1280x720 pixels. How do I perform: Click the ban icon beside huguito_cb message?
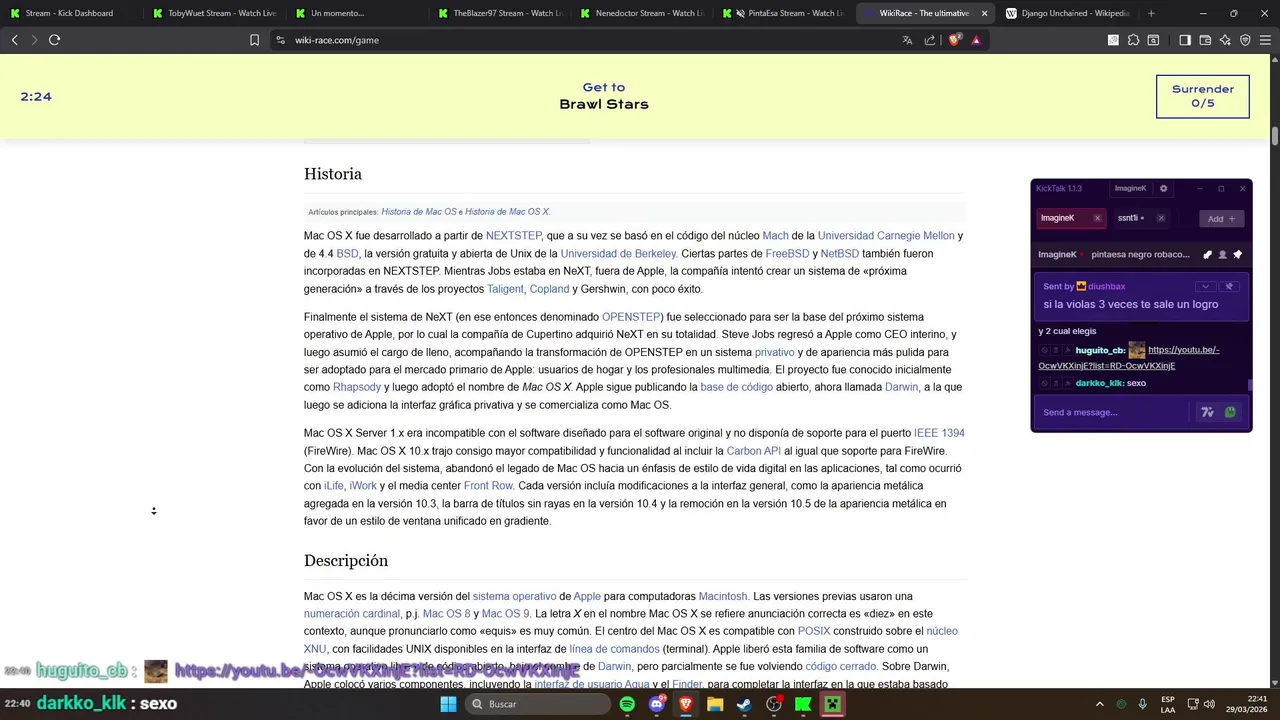click(x=1044, y=350)
